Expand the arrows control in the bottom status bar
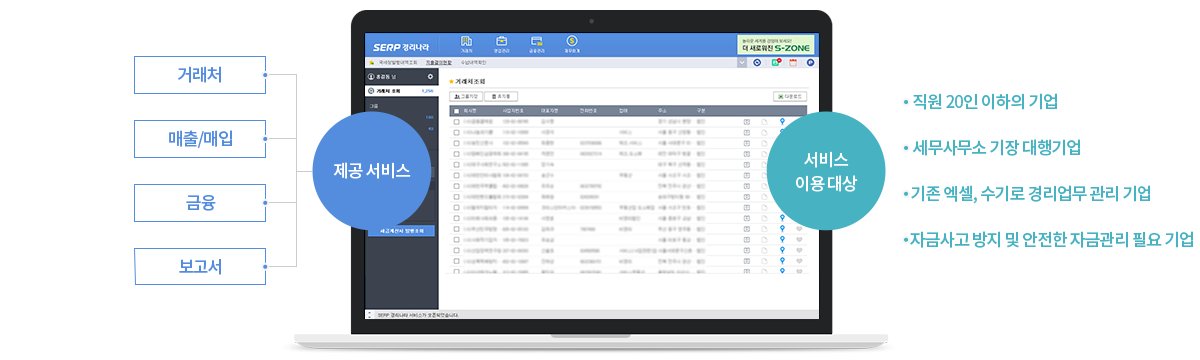 (370, 315)
